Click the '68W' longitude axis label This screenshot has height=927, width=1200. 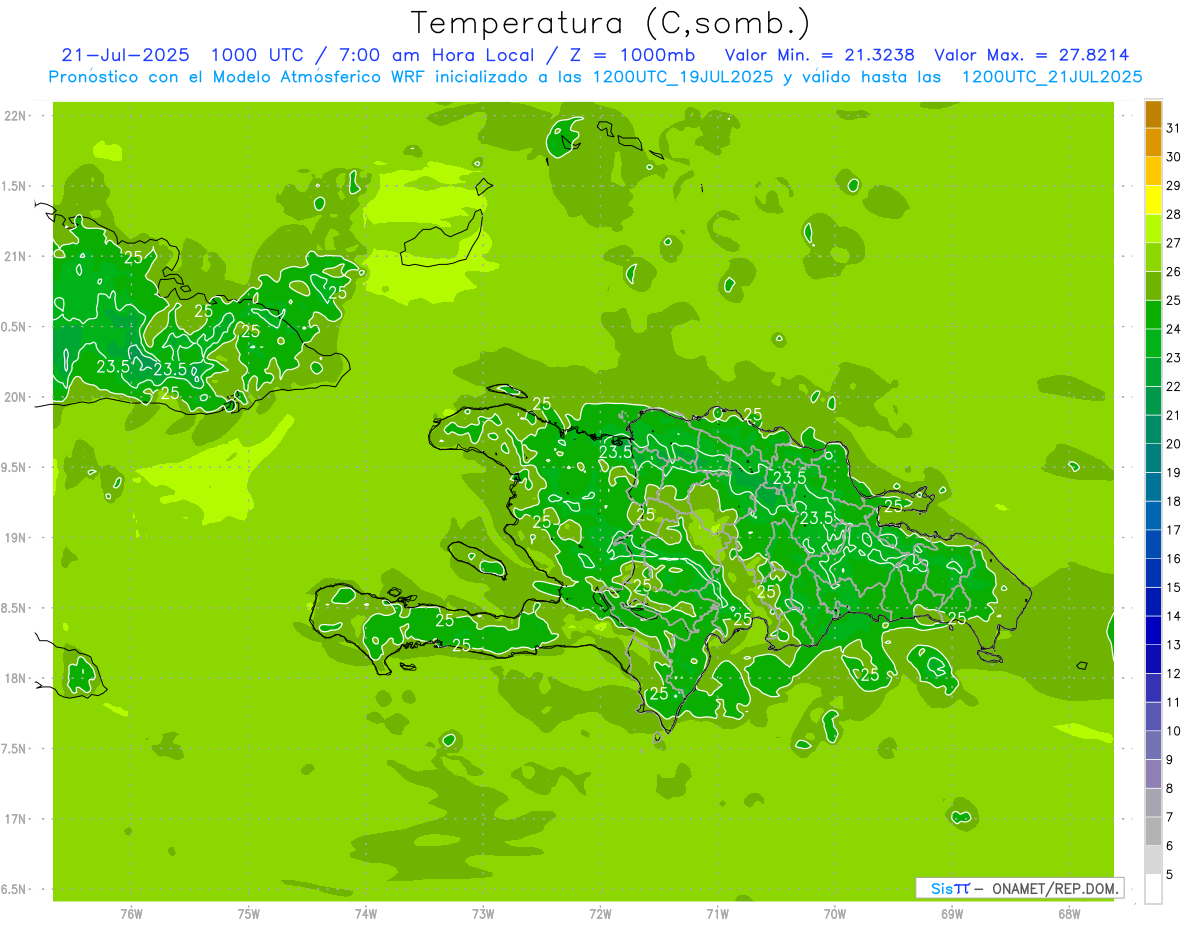[1069, 914]
